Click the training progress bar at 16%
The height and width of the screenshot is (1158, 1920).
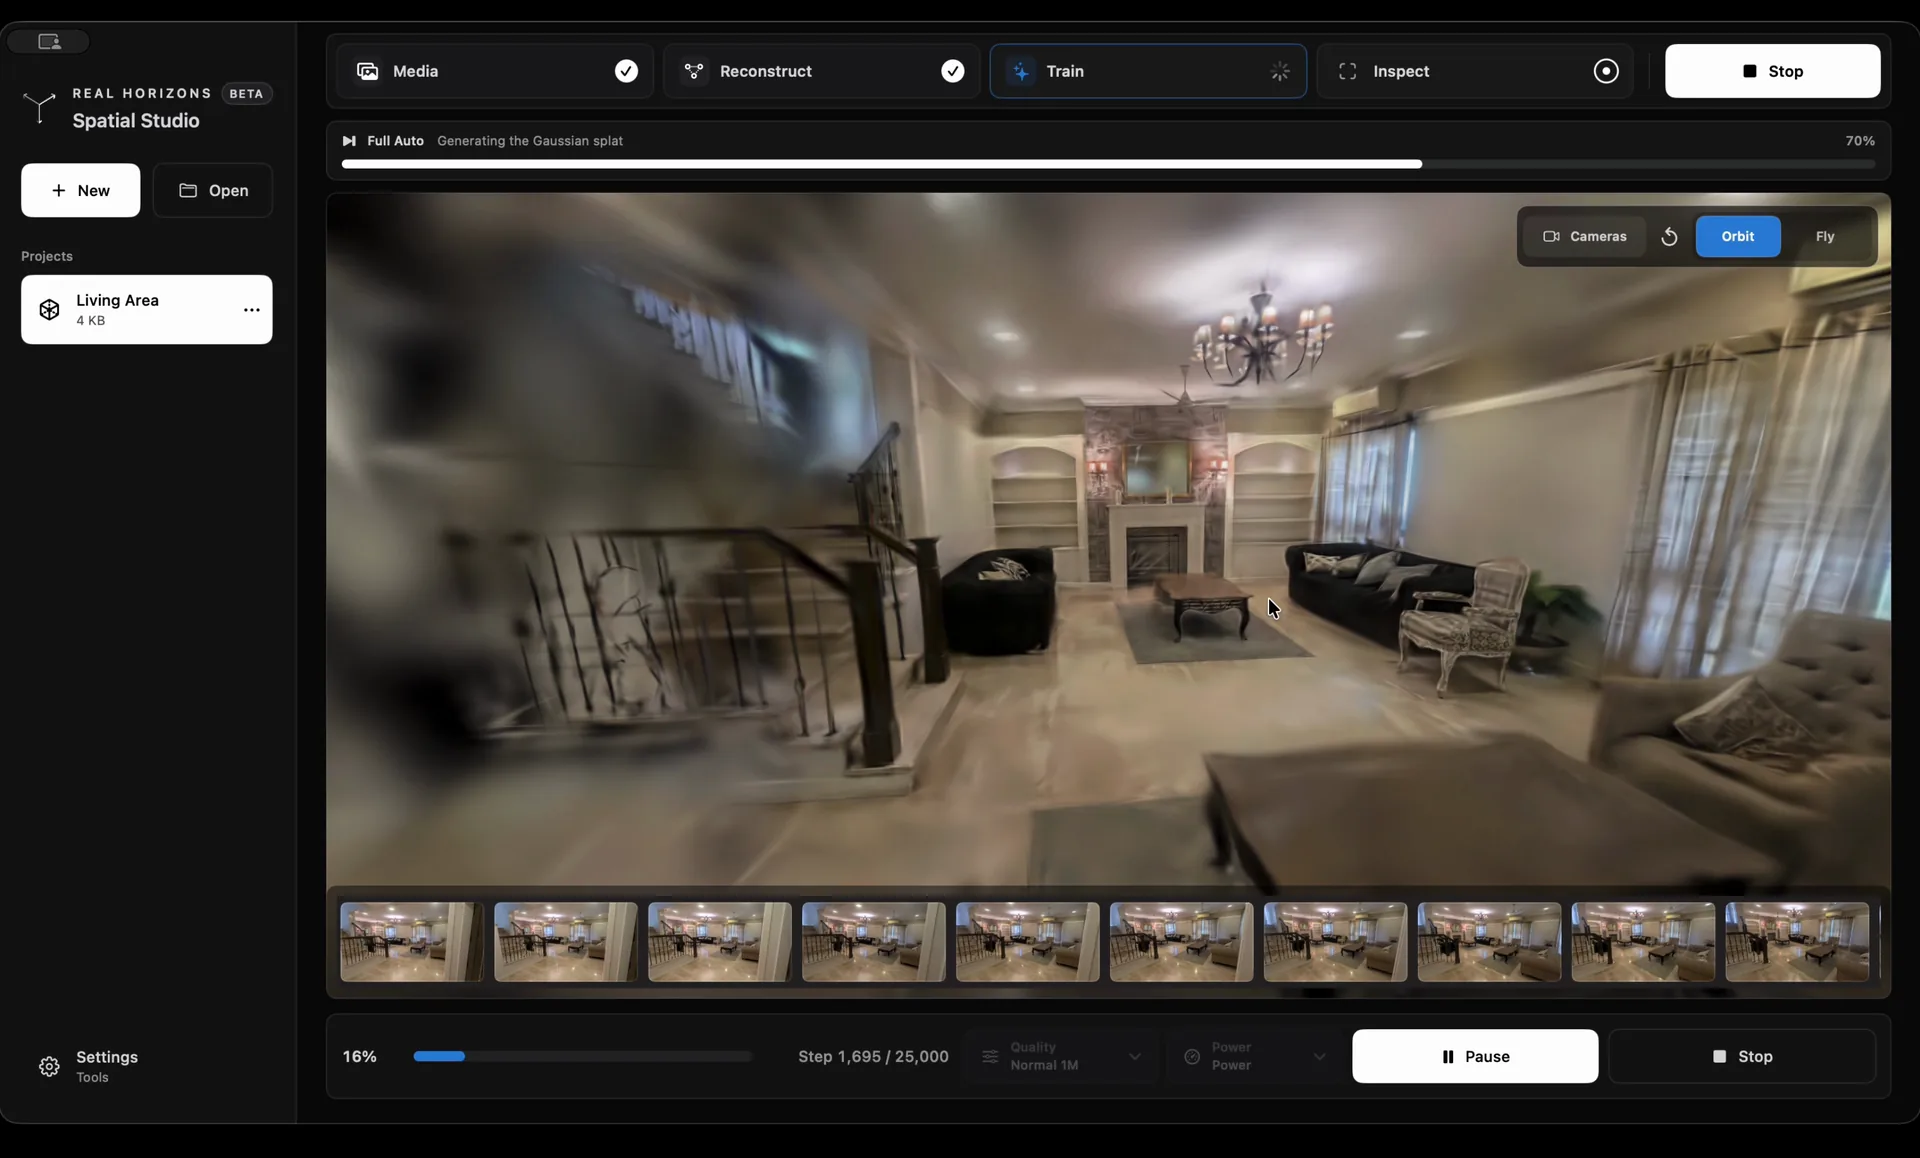pos(582,1056)
